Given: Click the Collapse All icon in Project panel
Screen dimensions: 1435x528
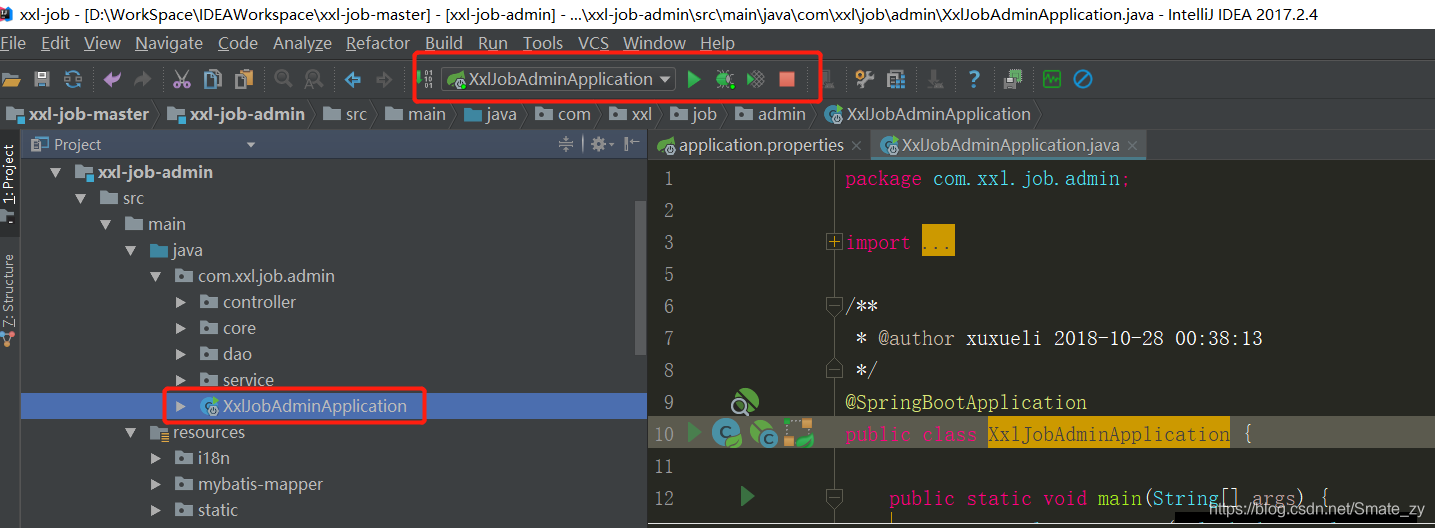Looking at the screenshot, I should (x=566, y=145).
